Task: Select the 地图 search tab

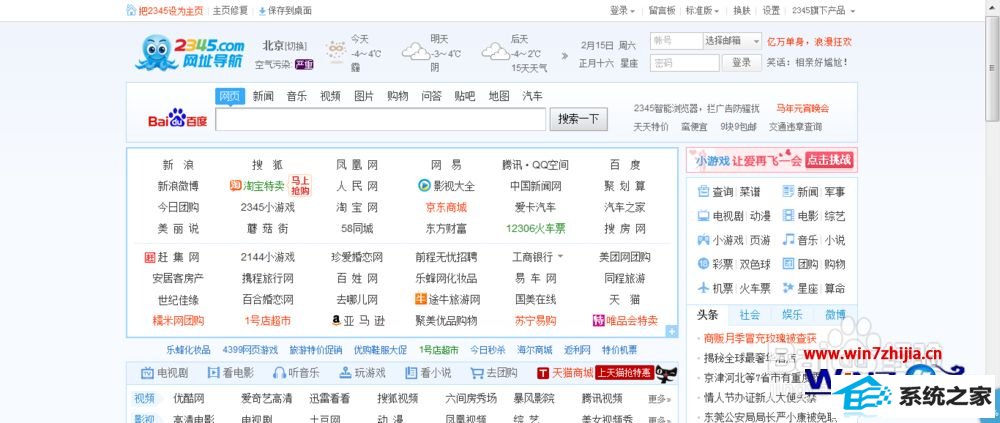Action: click(499, 96)
